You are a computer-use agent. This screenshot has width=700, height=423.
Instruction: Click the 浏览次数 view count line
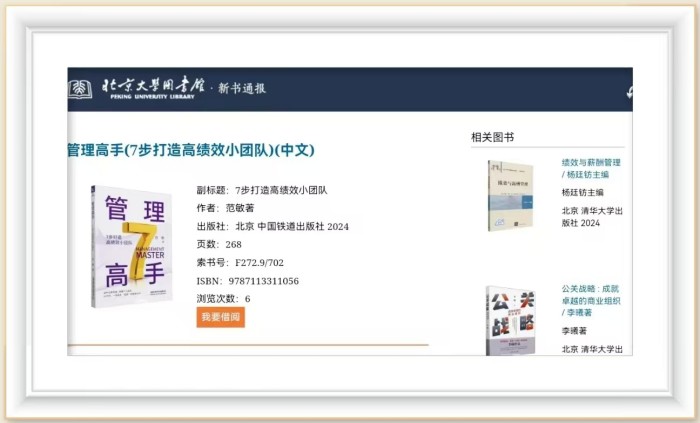(224, 299)
